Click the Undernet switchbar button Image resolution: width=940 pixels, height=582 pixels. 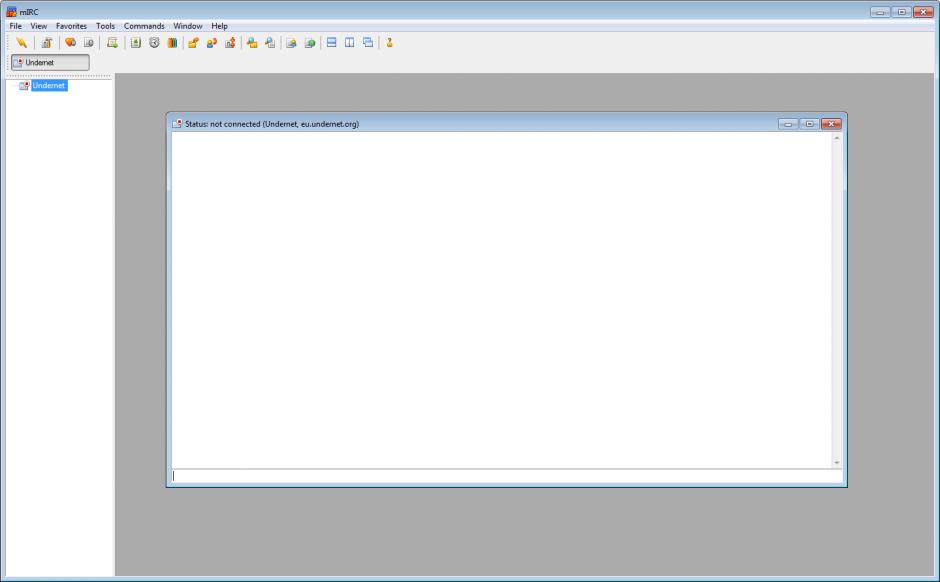50,62
